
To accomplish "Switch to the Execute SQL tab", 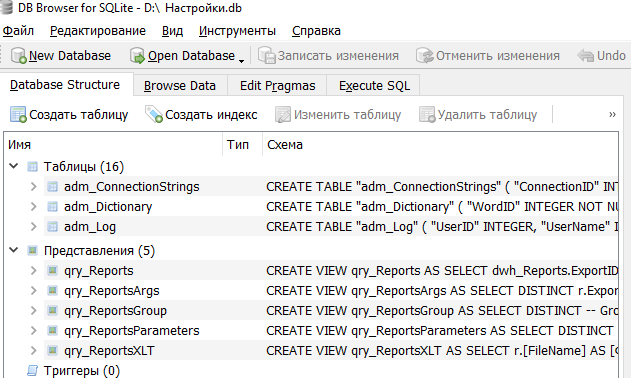I will click(374, 85).
